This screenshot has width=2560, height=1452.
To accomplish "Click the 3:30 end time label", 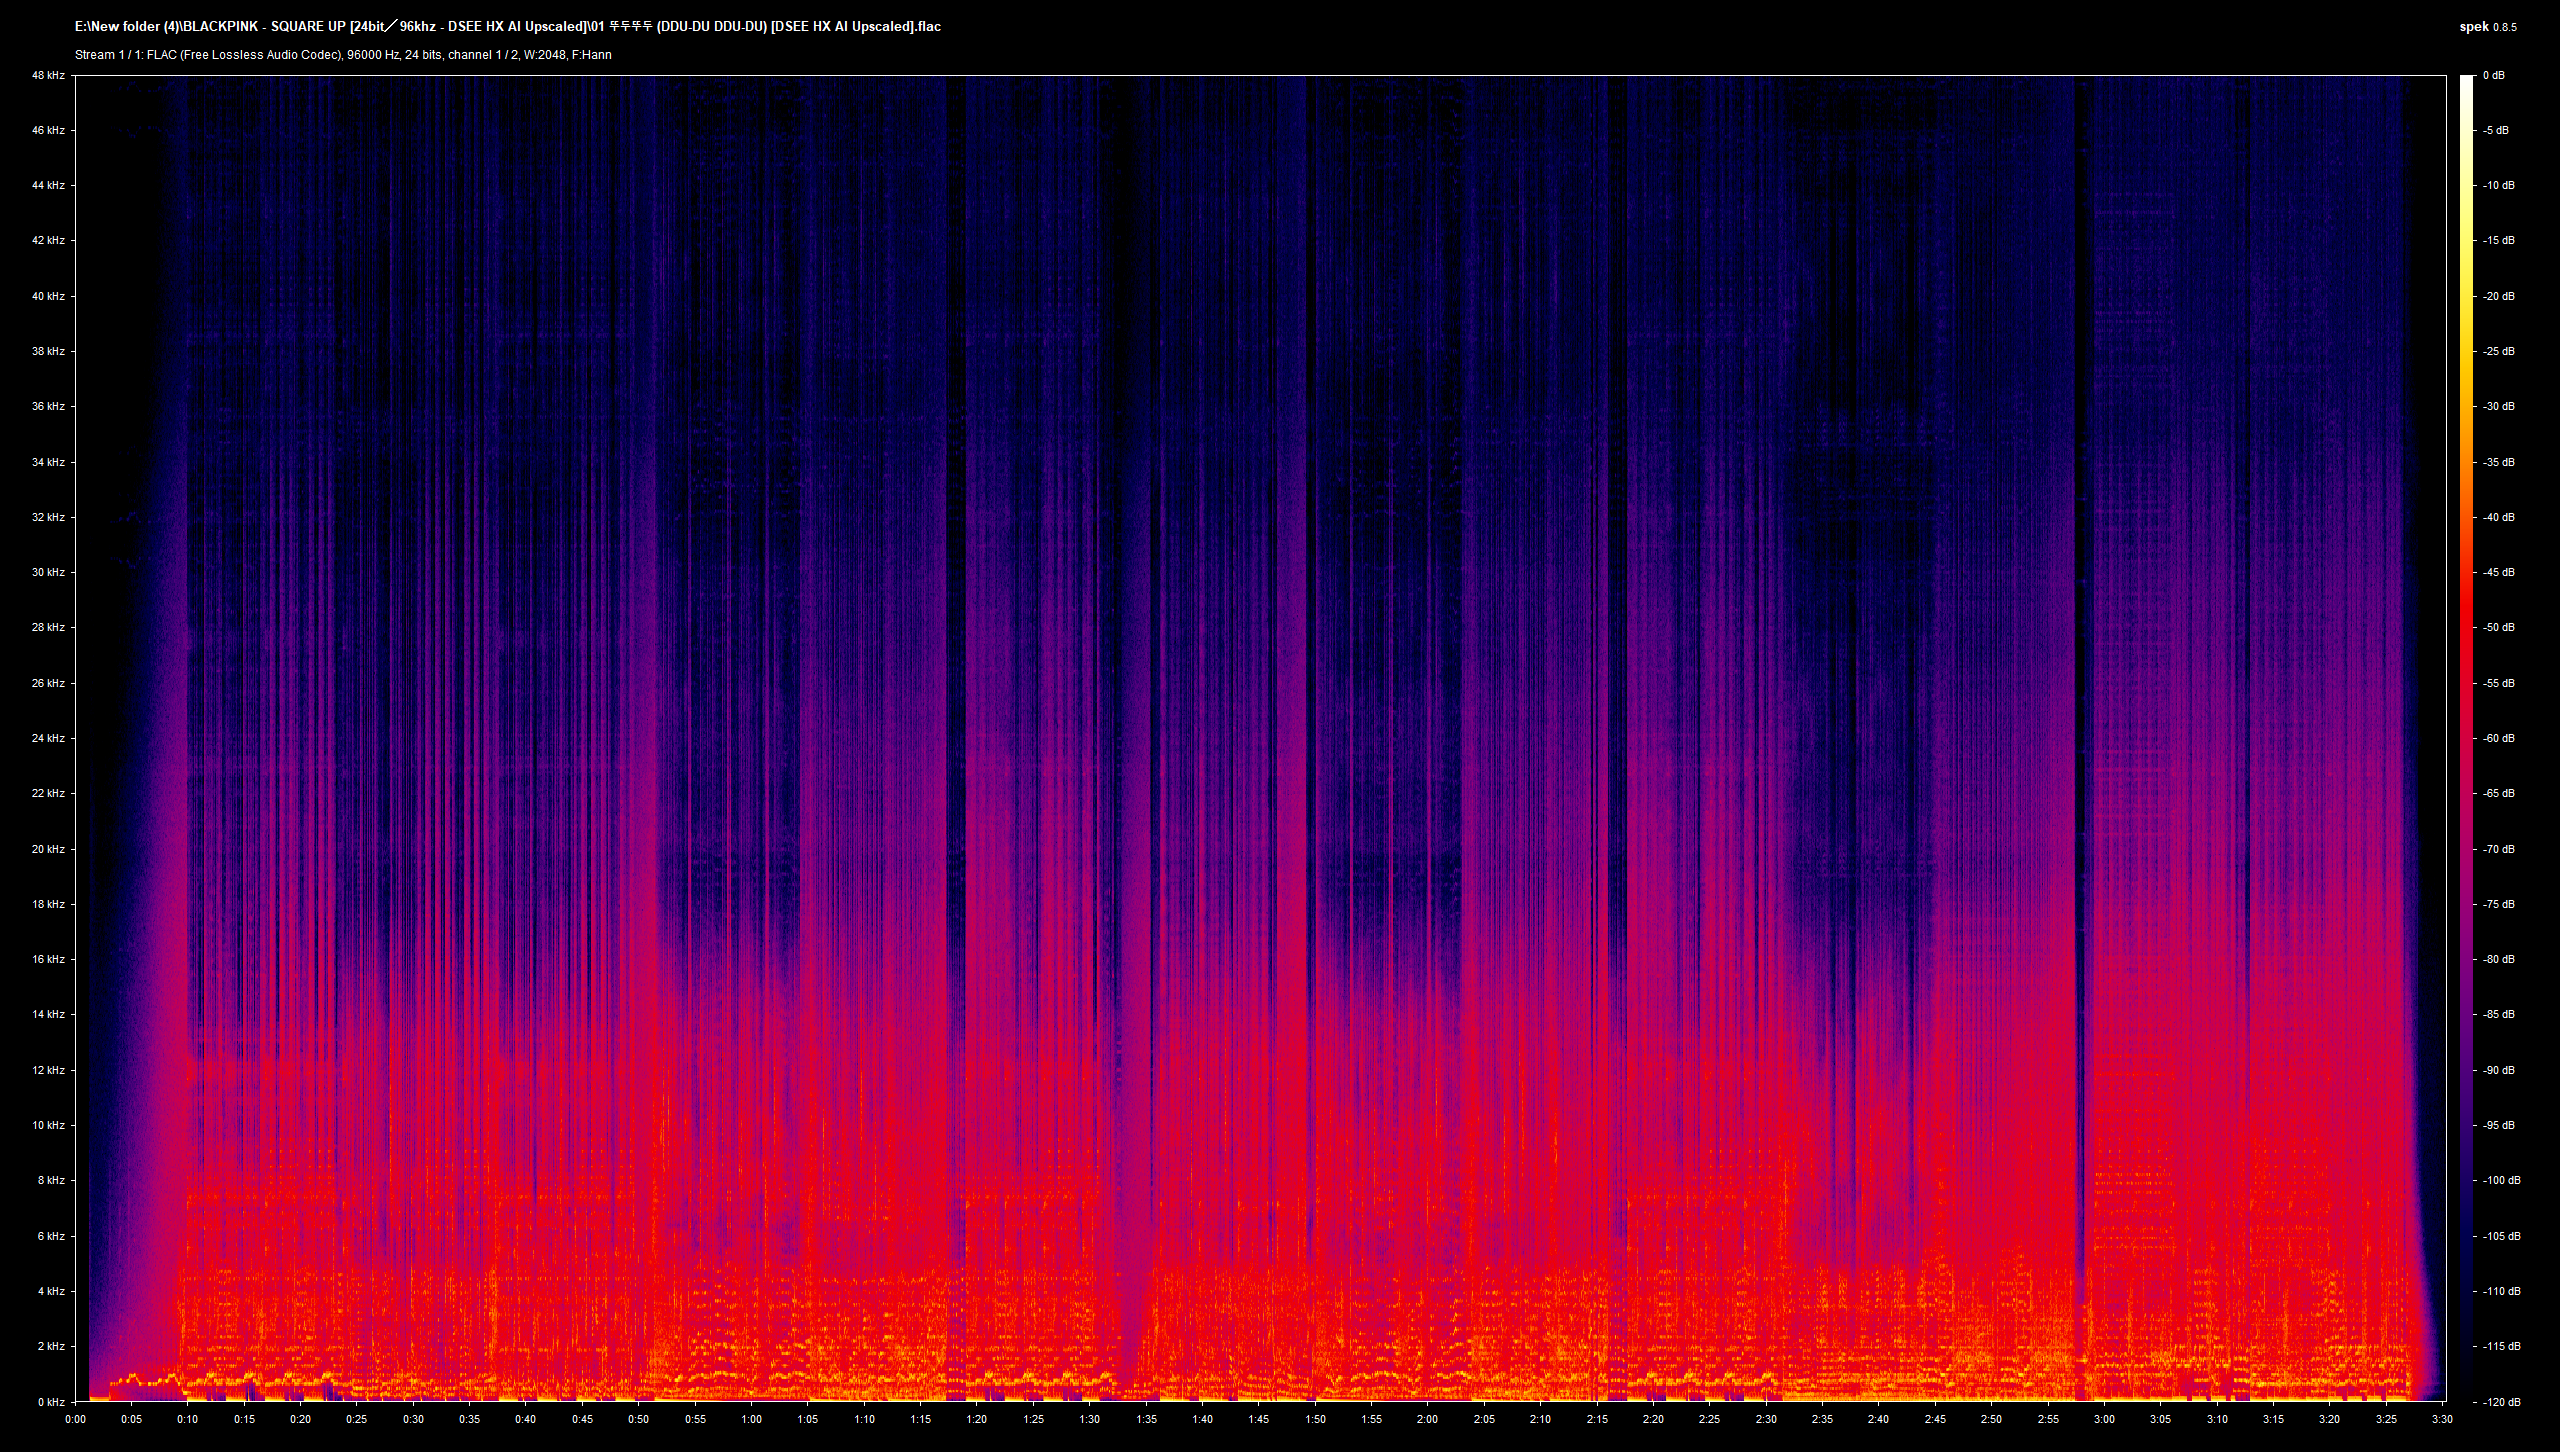I will coord(2442,1419).
